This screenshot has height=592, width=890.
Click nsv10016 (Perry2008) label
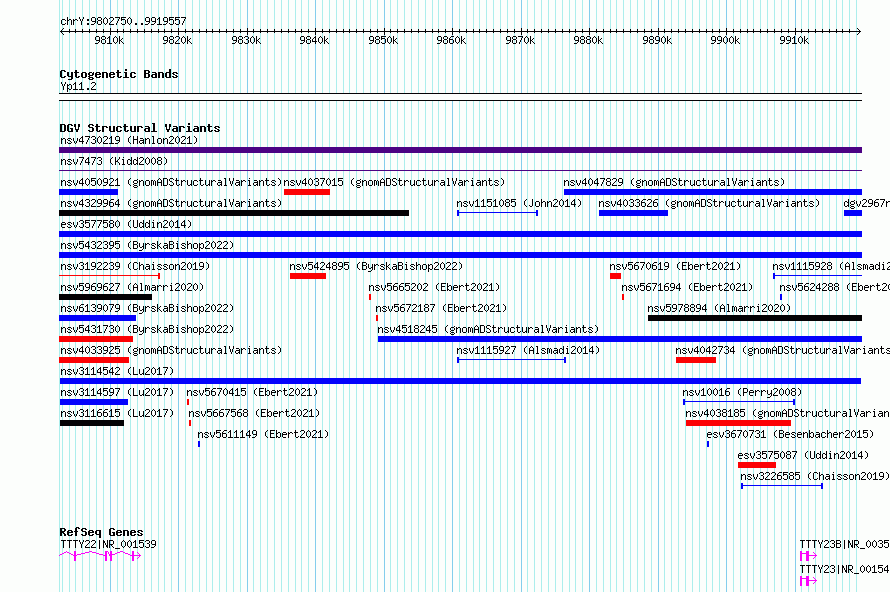(742, 392)
